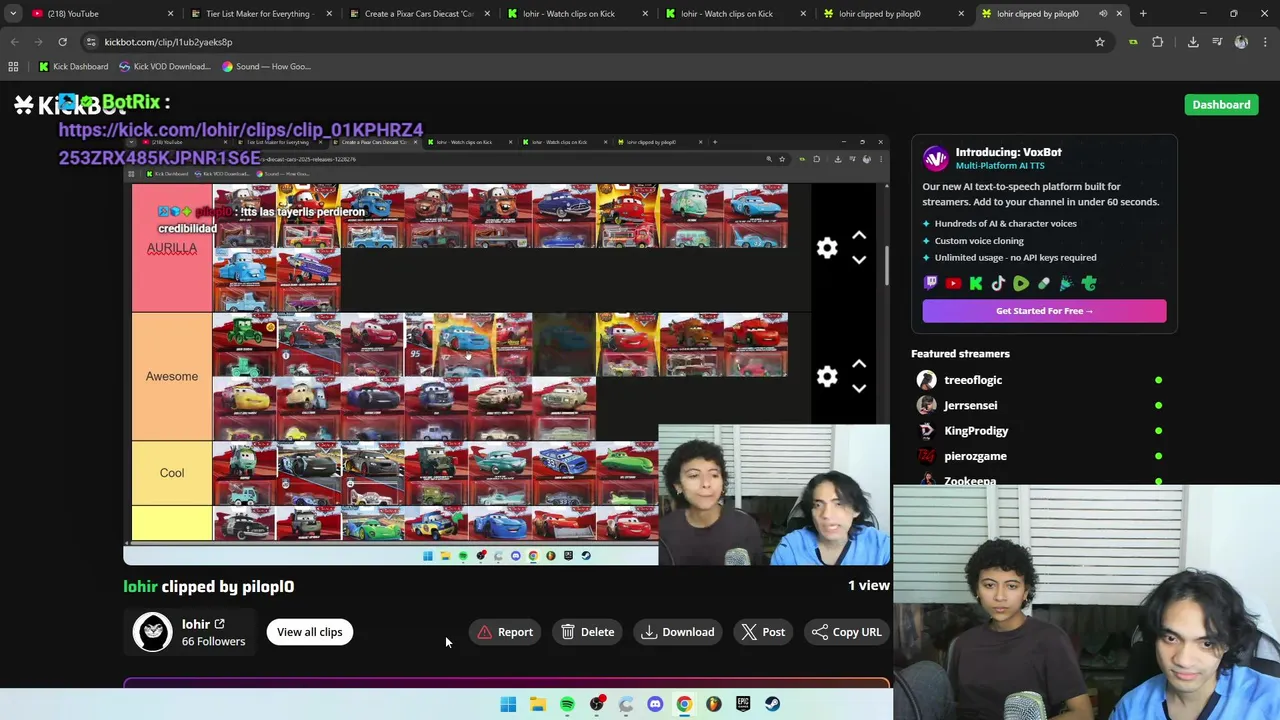Click the Kick platform icon in VoxBot ad

[976, 283]
